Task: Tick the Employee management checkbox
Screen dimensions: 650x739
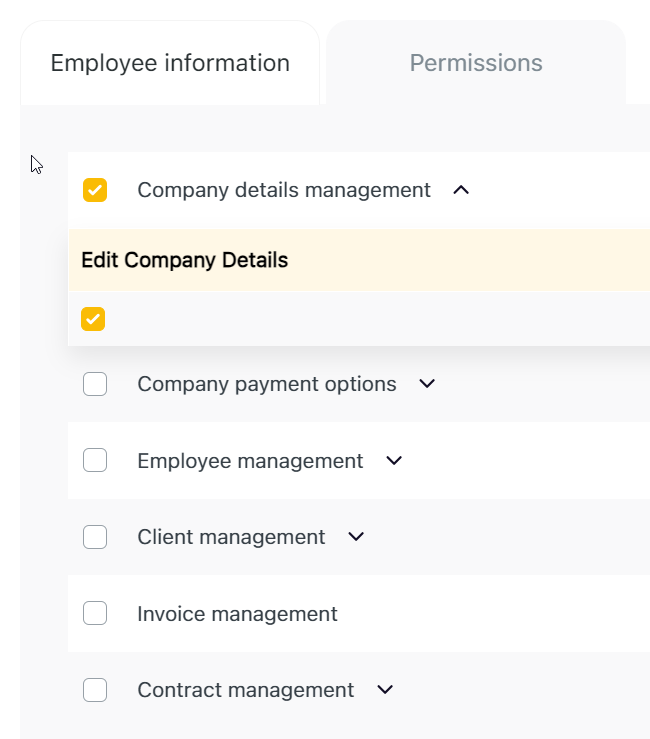Action: point(95,461)
